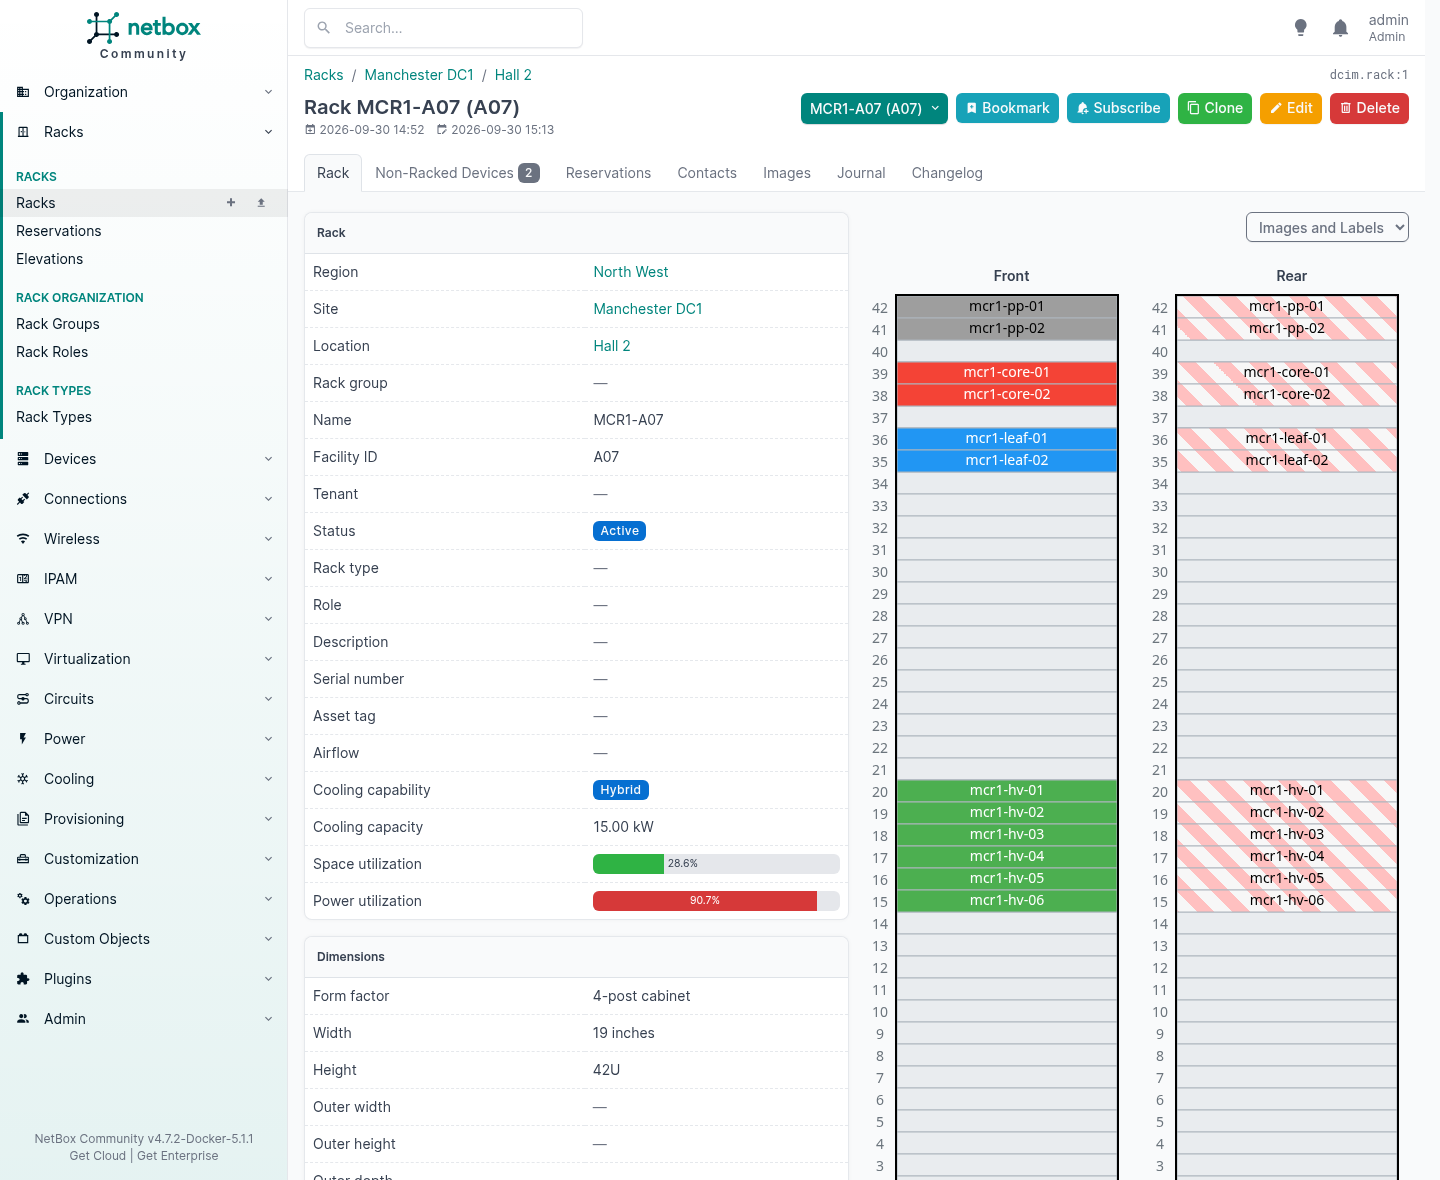Click the Space utilization progress bar
This screenshot has height=1180, width=1440.
pos(716,864)
